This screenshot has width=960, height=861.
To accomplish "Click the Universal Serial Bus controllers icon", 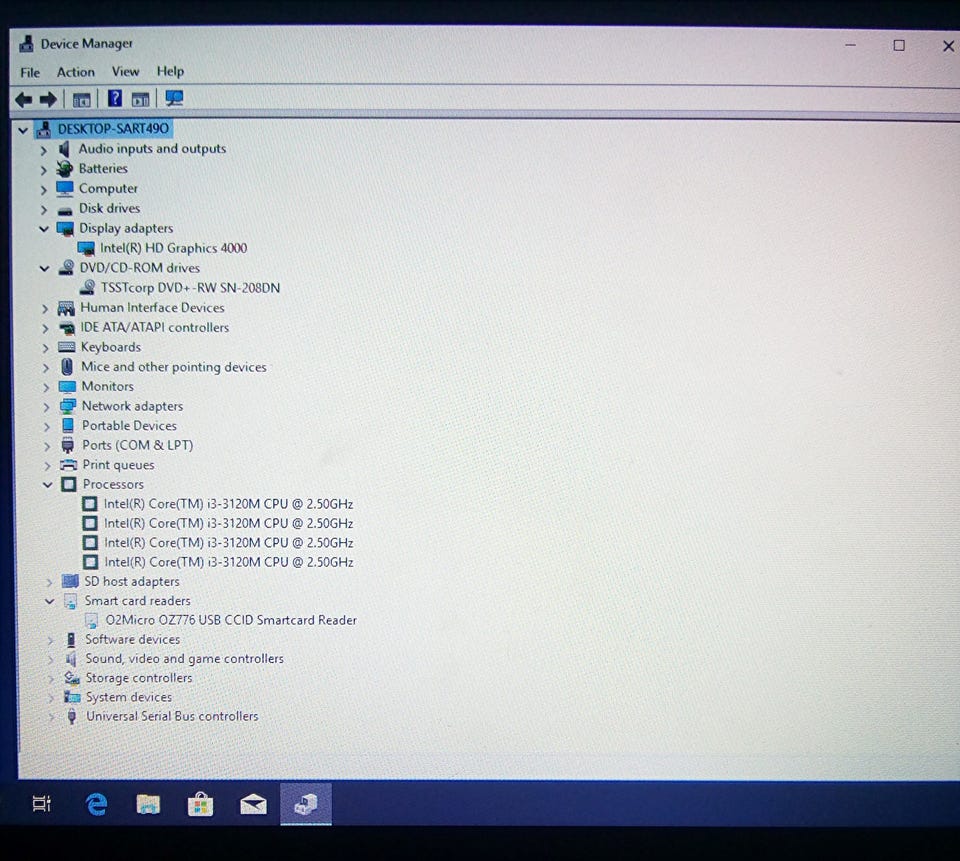I will tap(72, 716).
